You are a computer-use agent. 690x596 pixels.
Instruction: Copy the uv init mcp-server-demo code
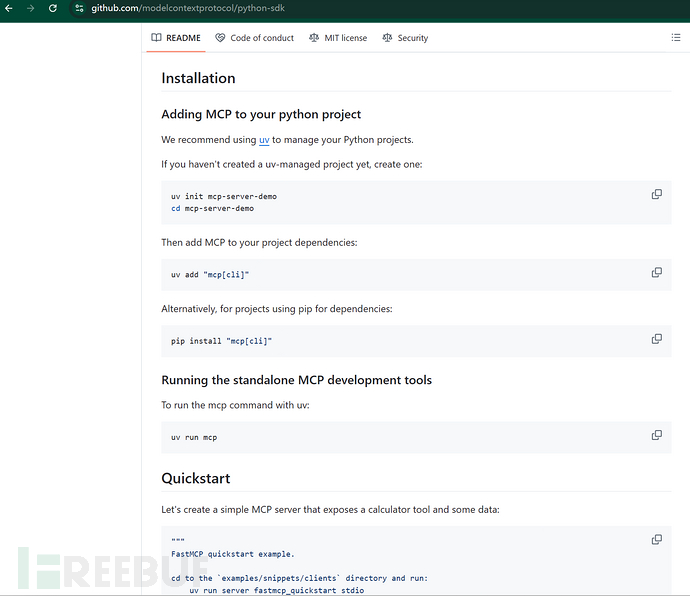click(657, 194)
